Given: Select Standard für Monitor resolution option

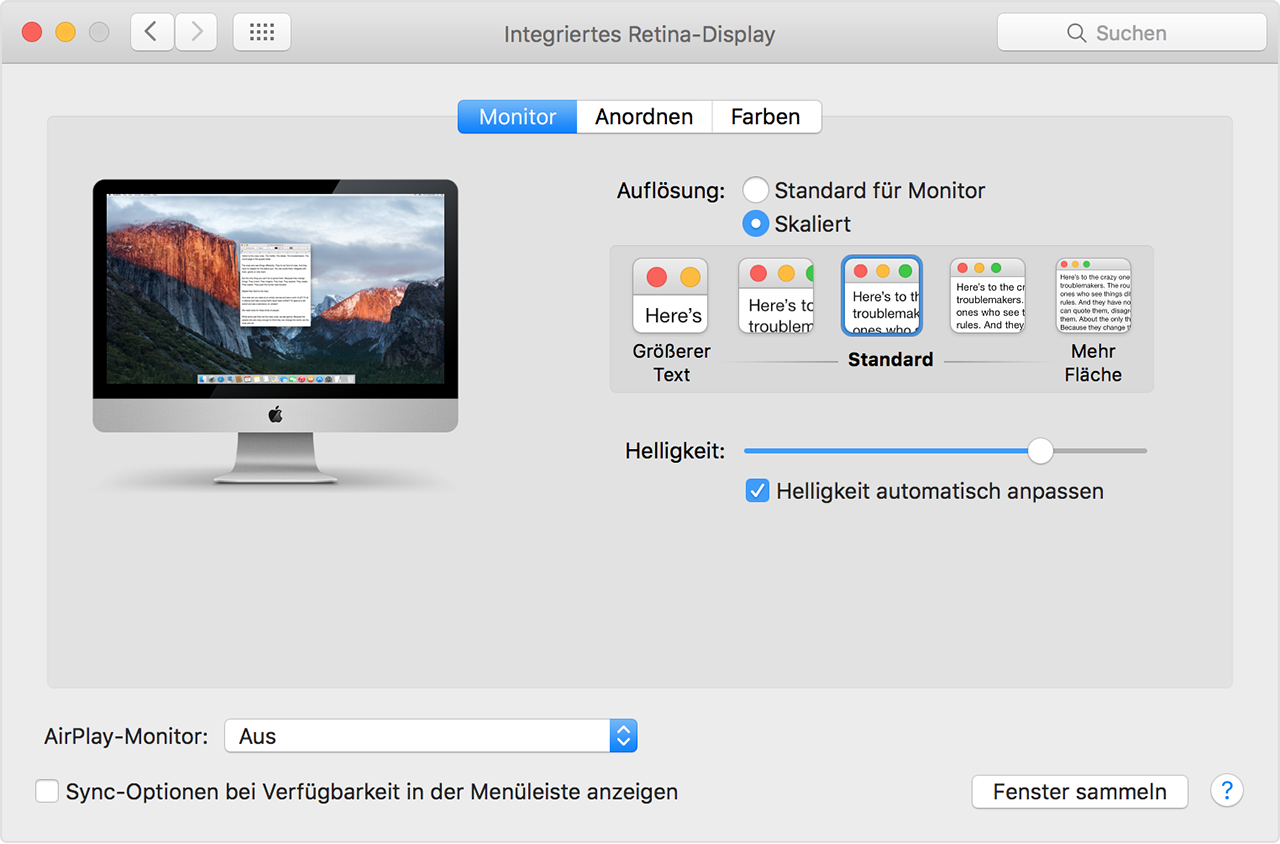Looking at the screenshot, I should 756,190.
